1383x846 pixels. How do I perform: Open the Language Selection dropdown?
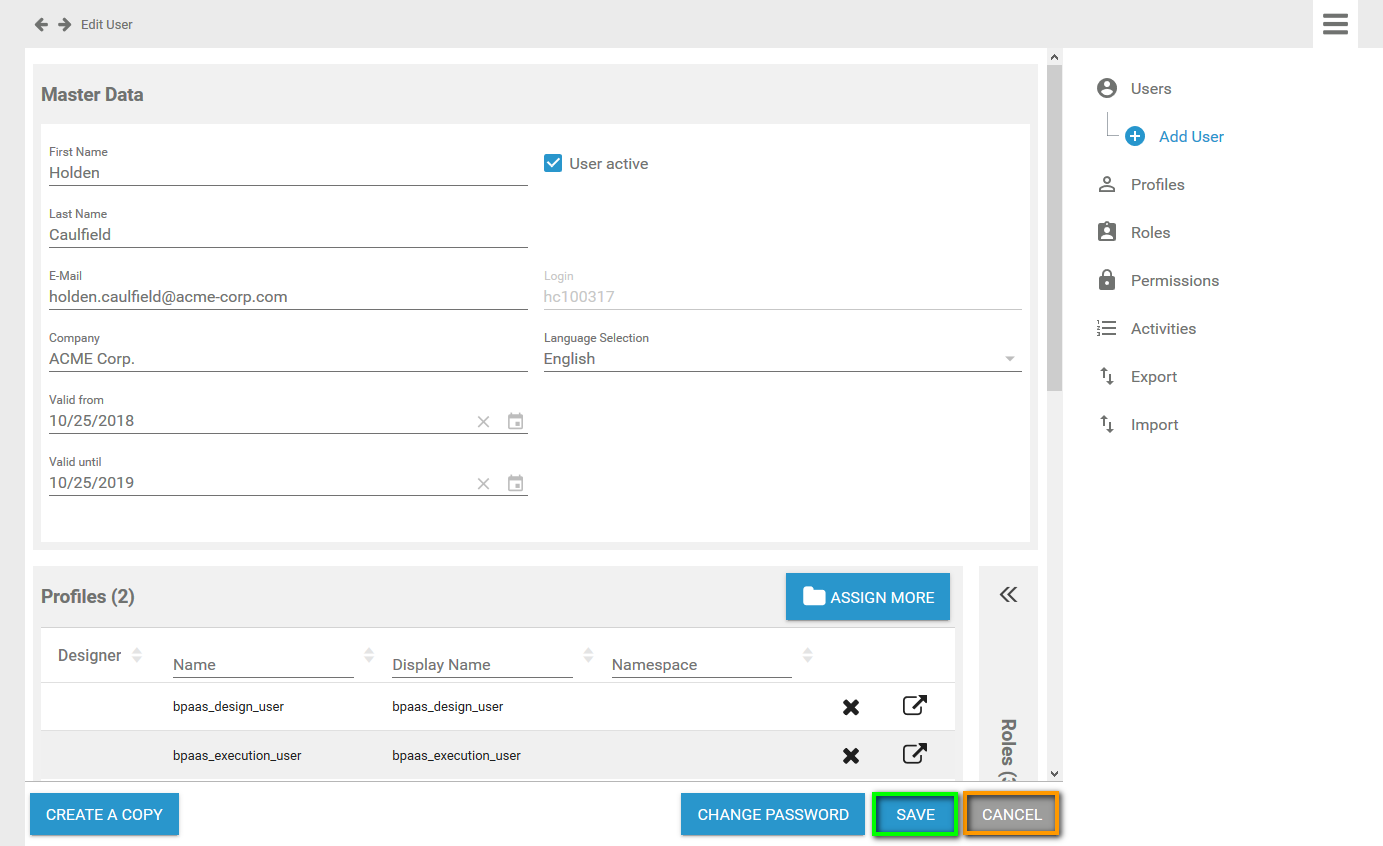(x=782, y=359)
